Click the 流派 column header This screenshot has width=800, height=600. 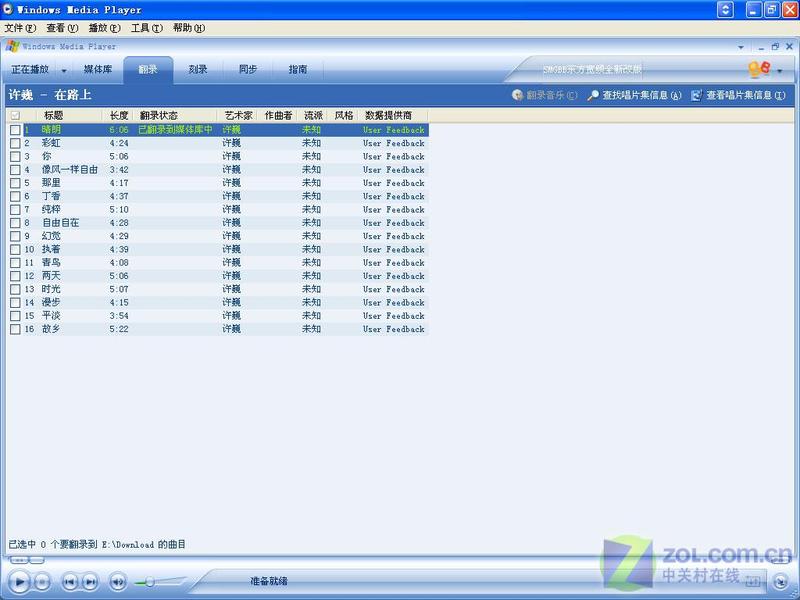point(313,115)
